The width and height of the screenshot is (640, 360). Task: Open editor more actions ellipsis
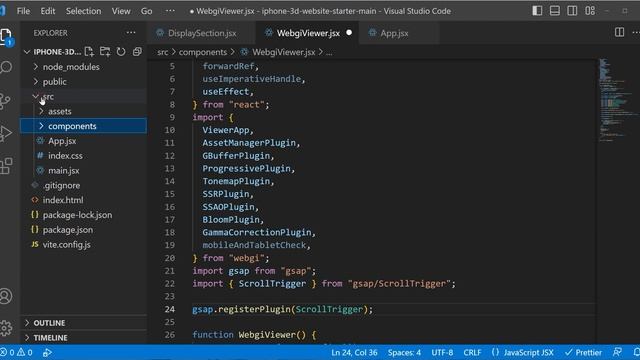[x=636, y=33]
